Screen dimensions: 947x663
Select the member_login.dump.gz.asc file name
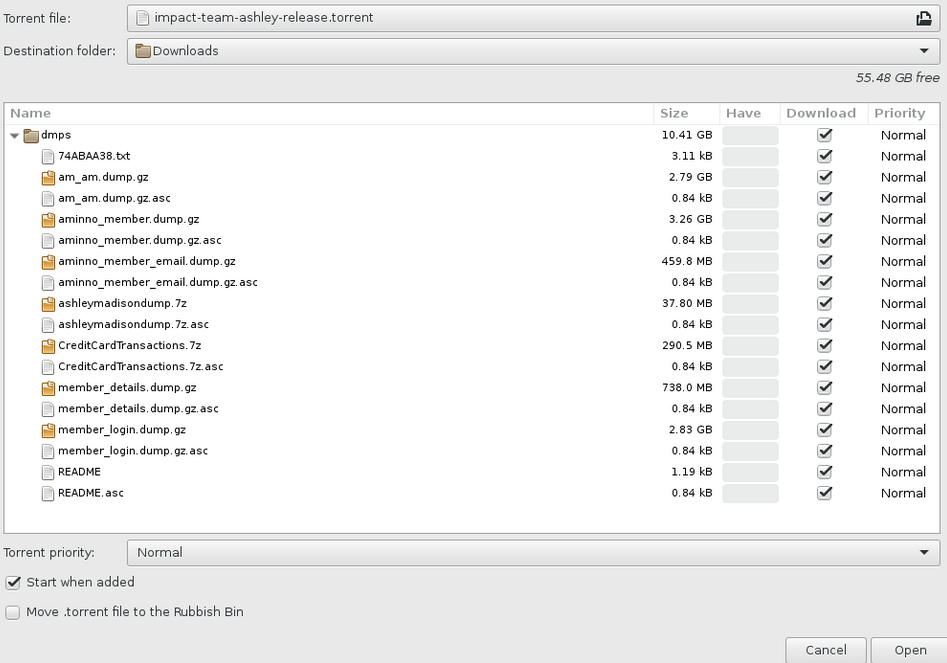pyautogui.click(x=133, y=451)
